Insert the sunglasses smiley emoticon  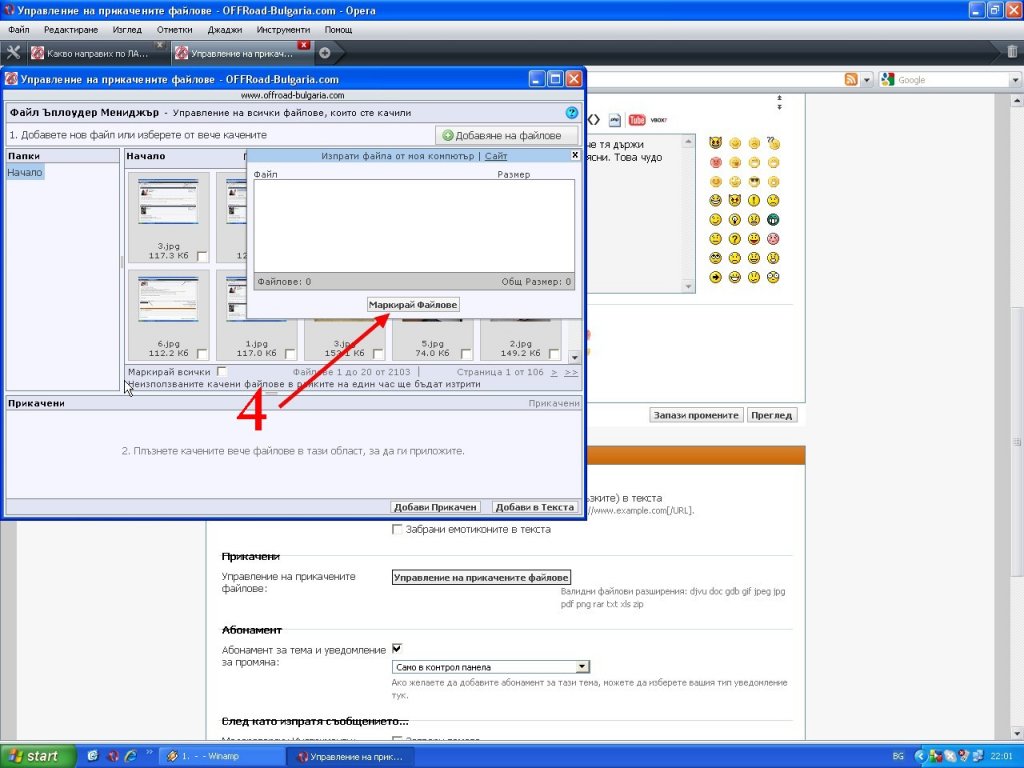coord(754,182)
